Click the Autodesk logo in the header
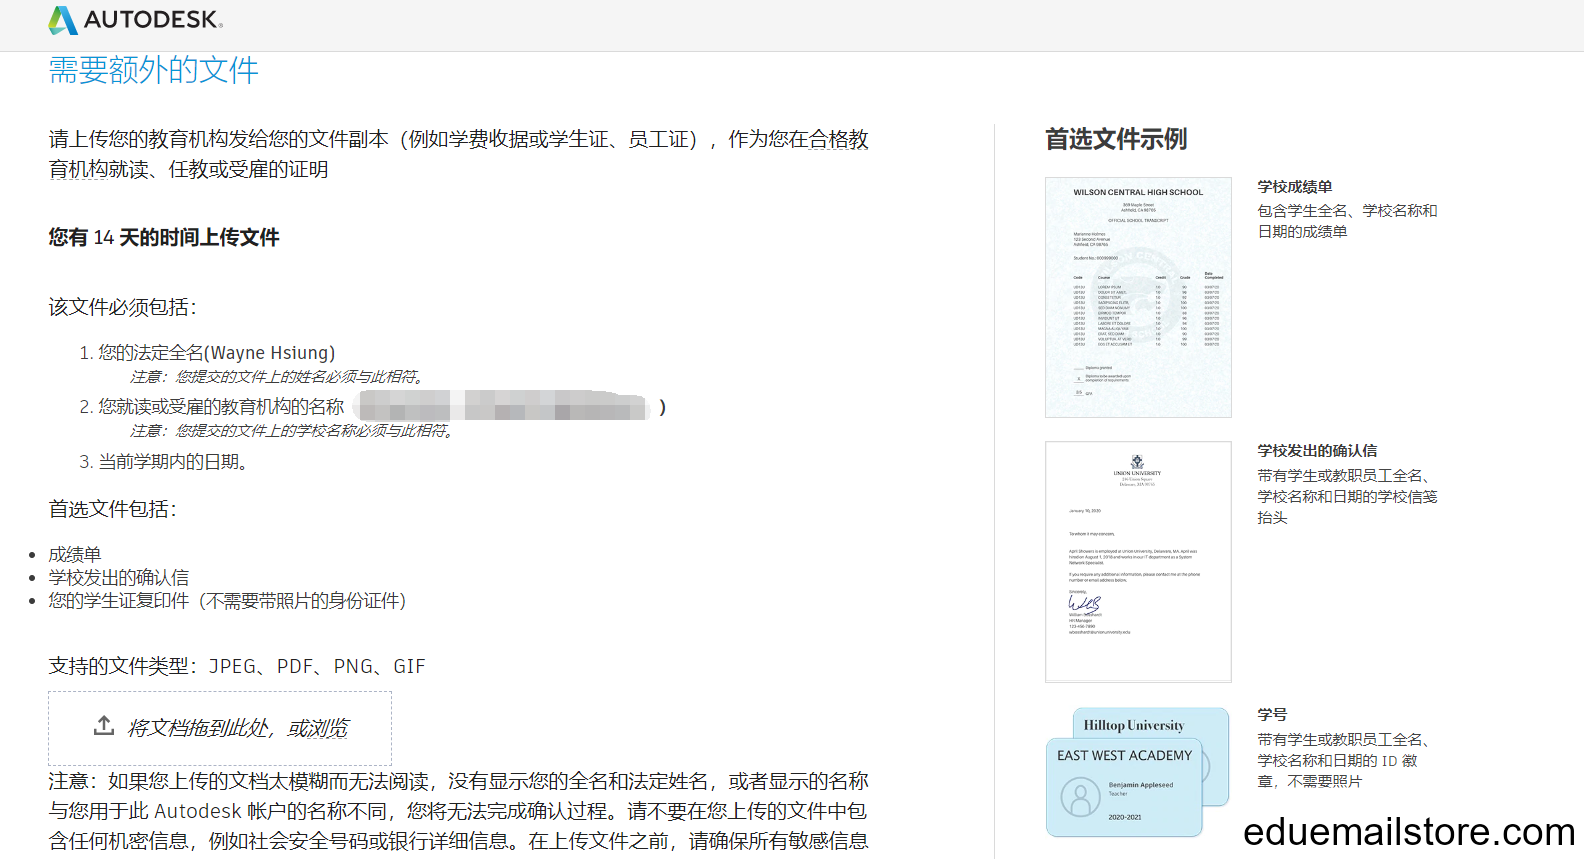Screen dimensions: 1584x859 [136, 20]
